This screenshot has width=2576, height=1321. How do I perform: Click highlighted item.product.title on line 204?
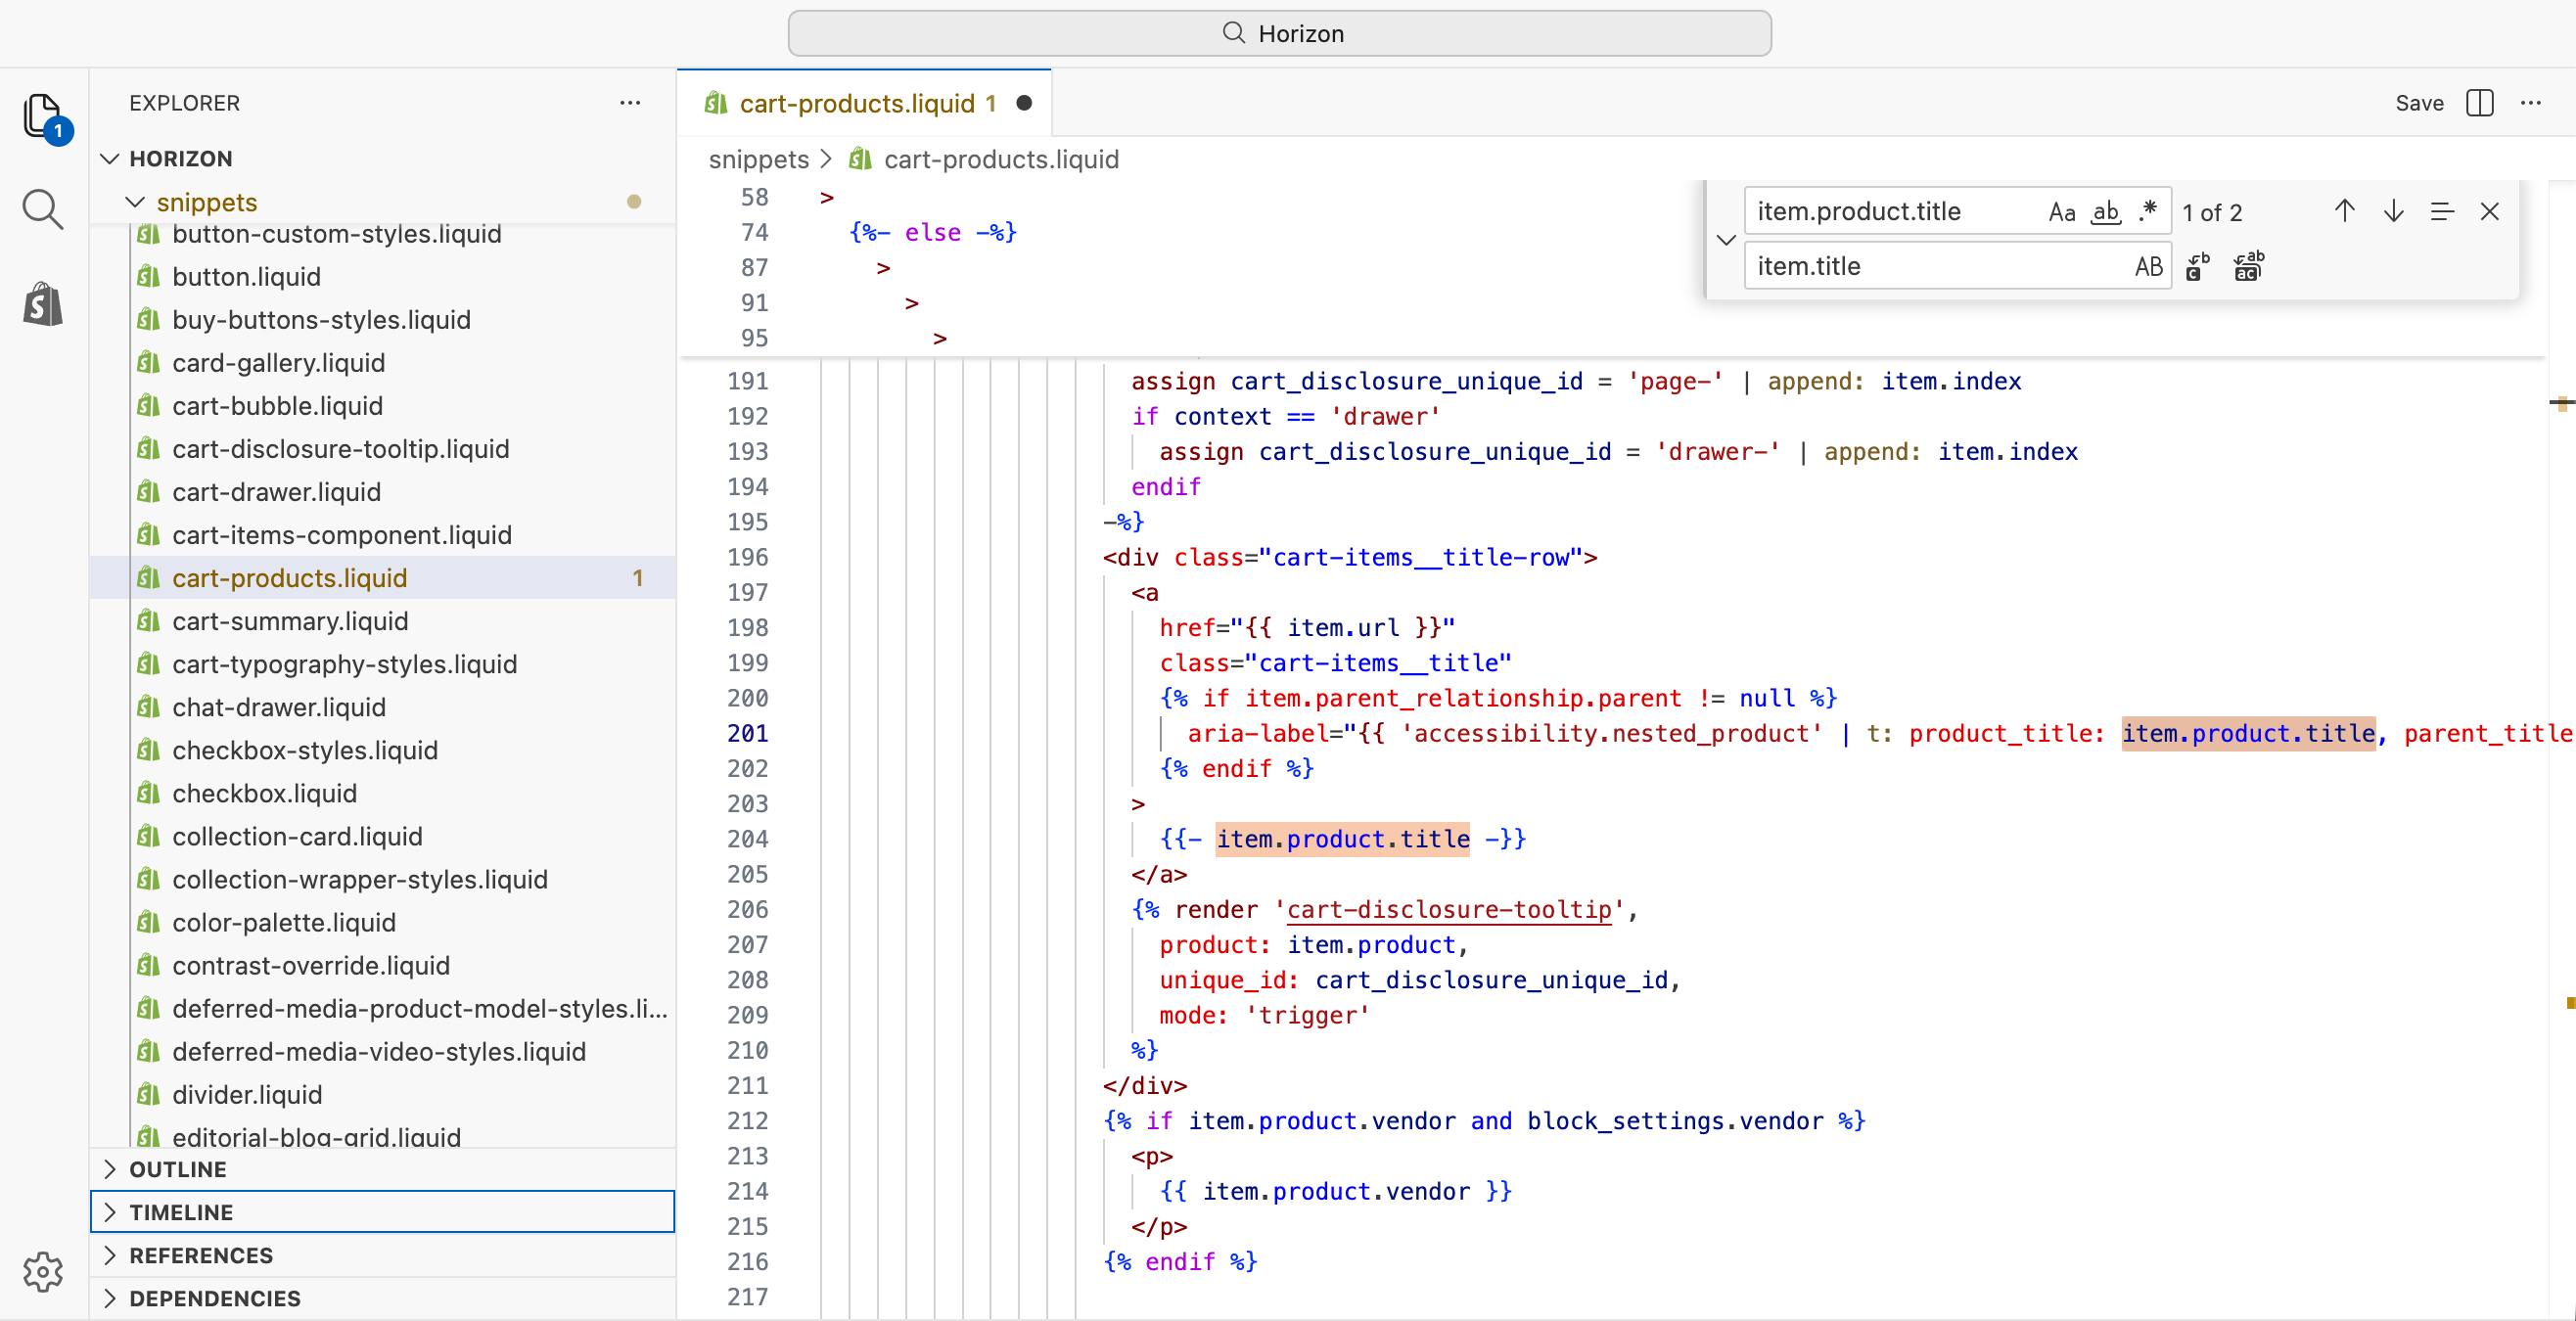tap(1343, 838)
